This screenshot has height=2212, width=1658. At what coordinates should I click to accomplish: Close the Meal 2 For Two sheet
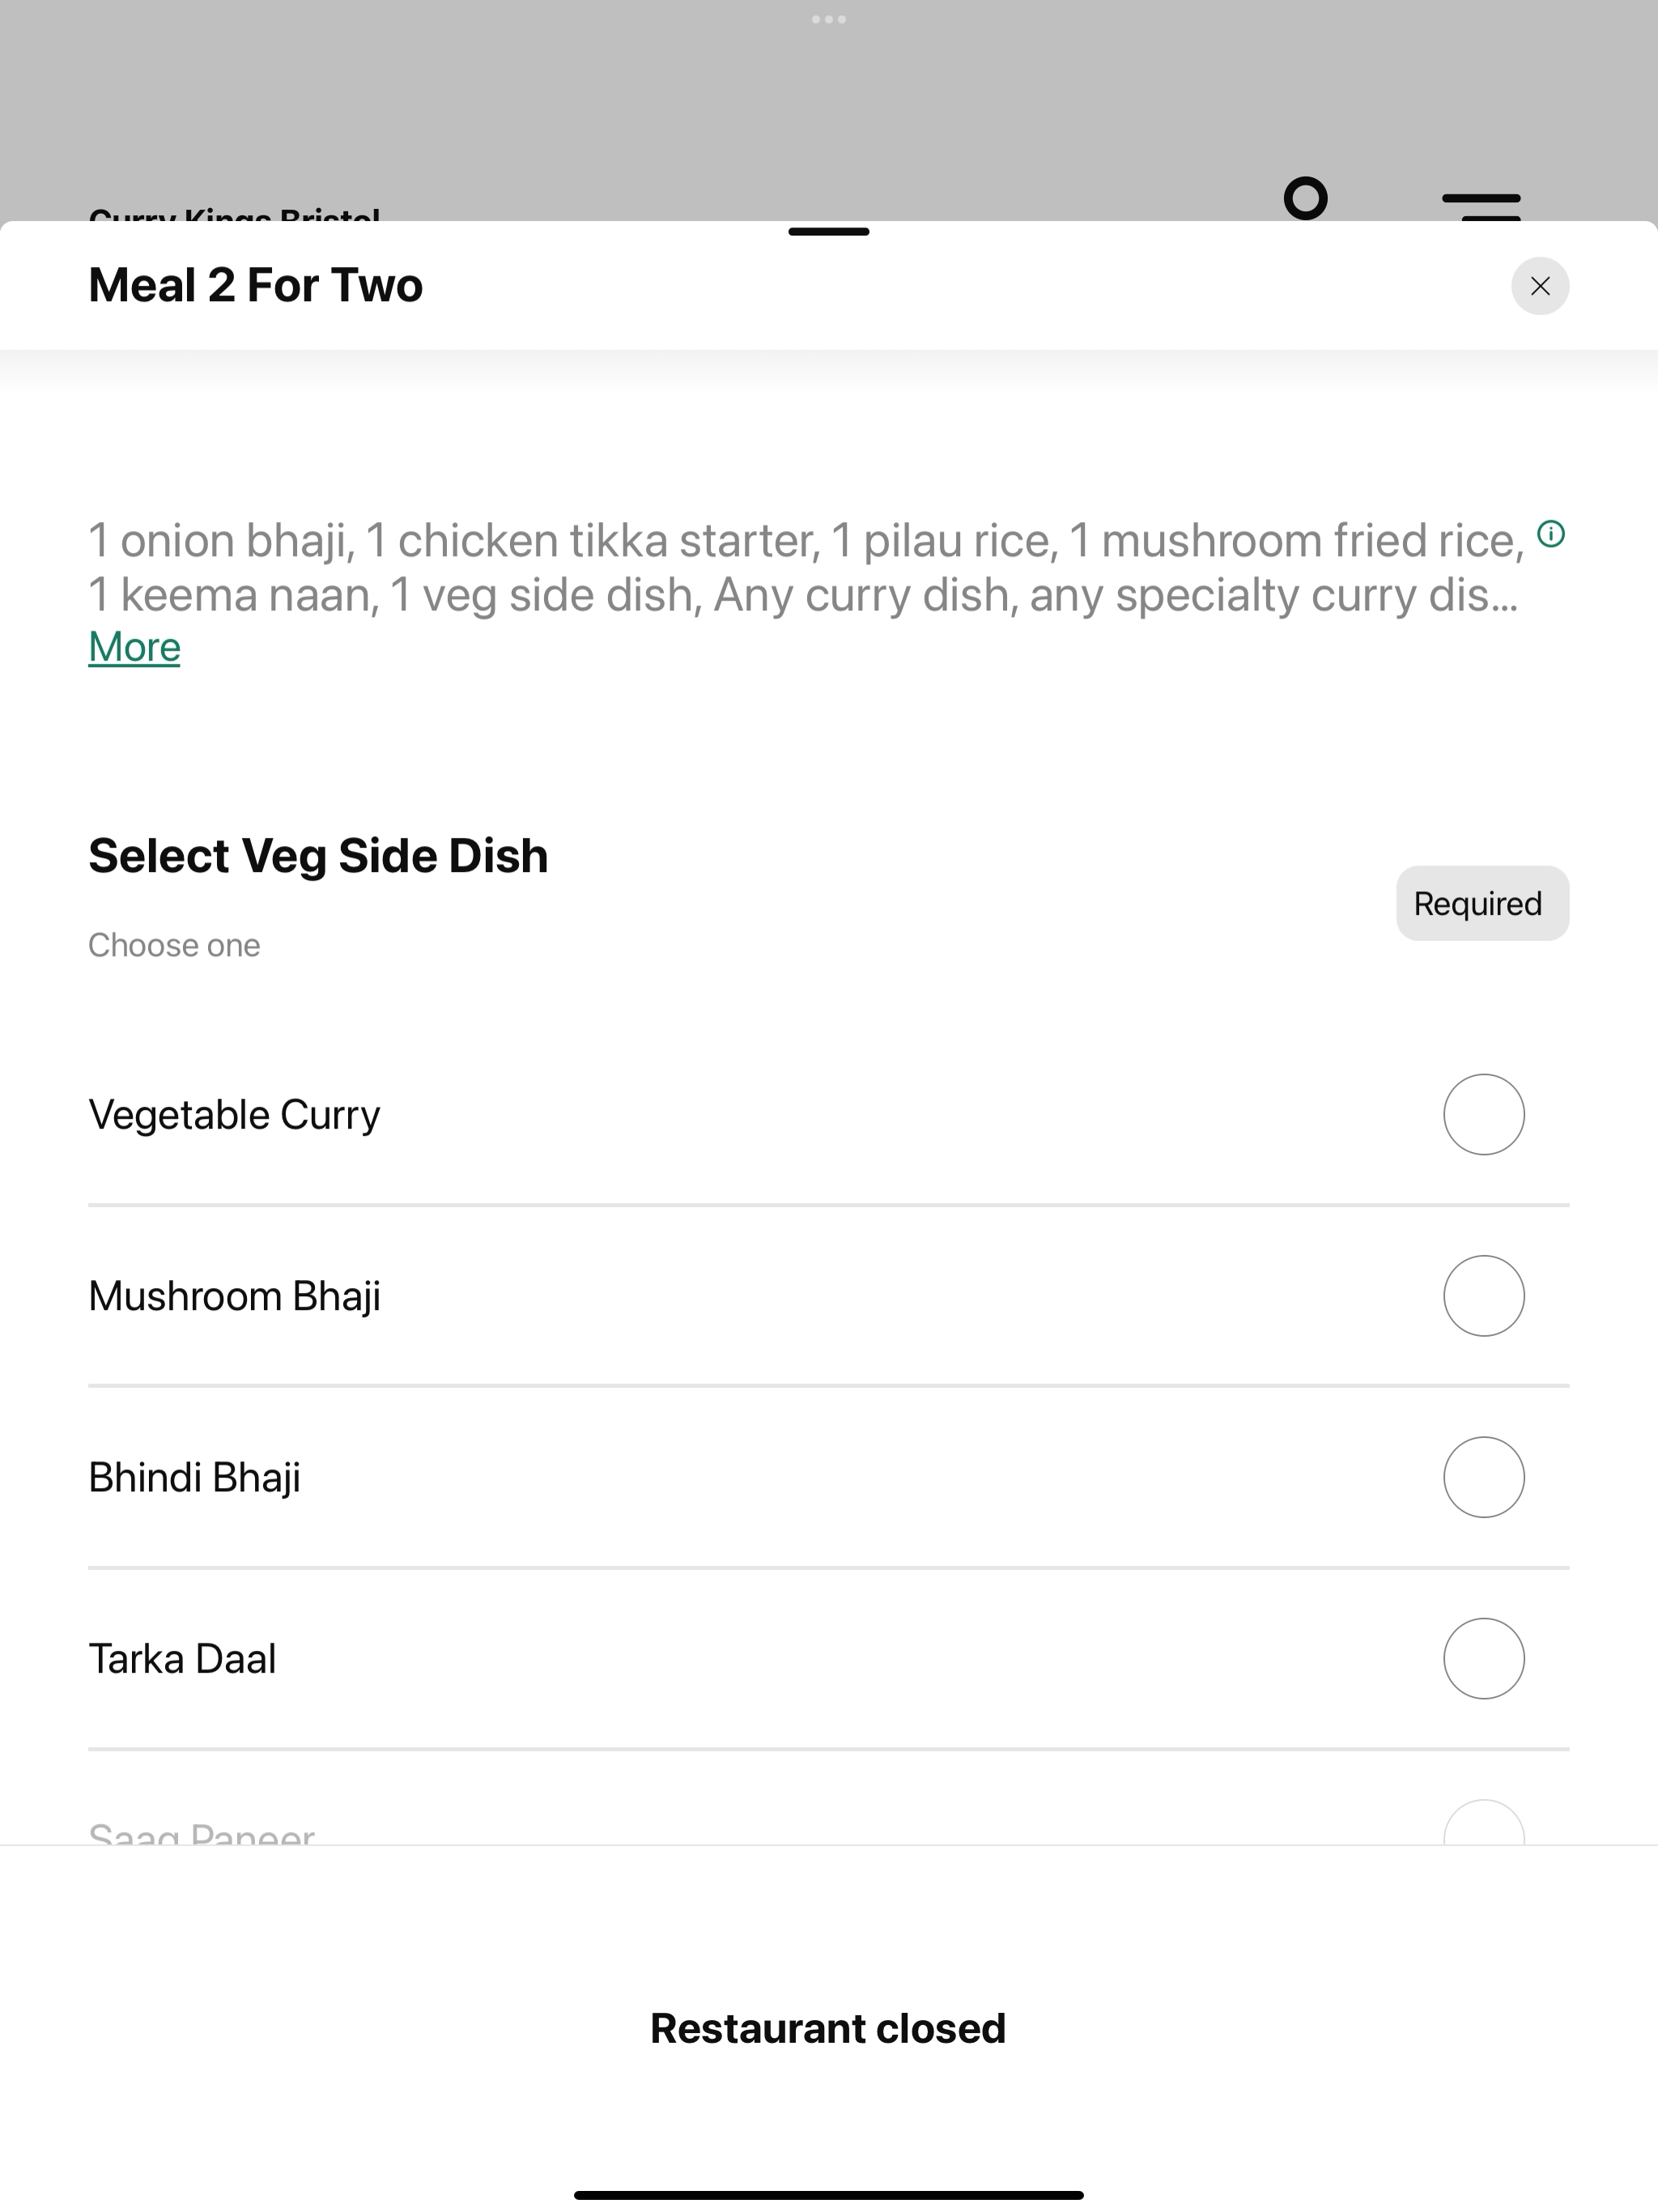click(1539, 286)
